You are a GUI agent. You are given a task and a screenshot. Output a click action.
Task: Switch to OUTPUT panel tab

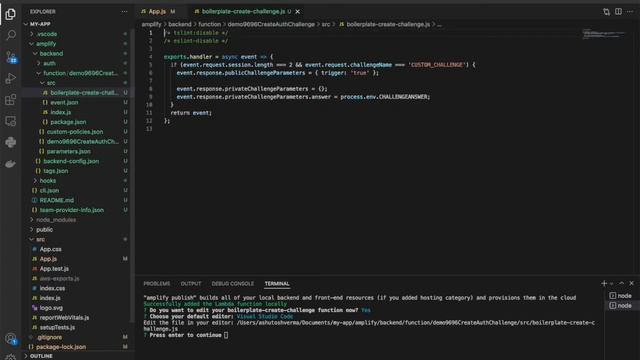(191, 284)
